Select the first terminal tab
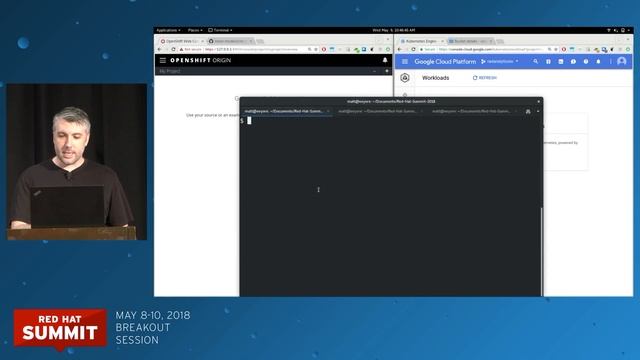The height and width of the screenshot is (360, 640). pos(286,111)
